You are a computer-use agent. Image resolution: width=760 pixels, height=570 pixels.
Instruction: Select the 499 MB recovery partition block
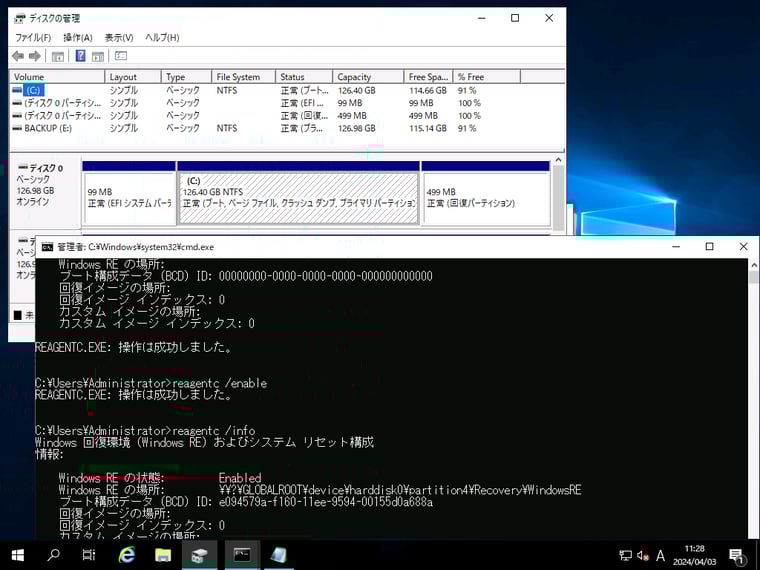point(486,193)
